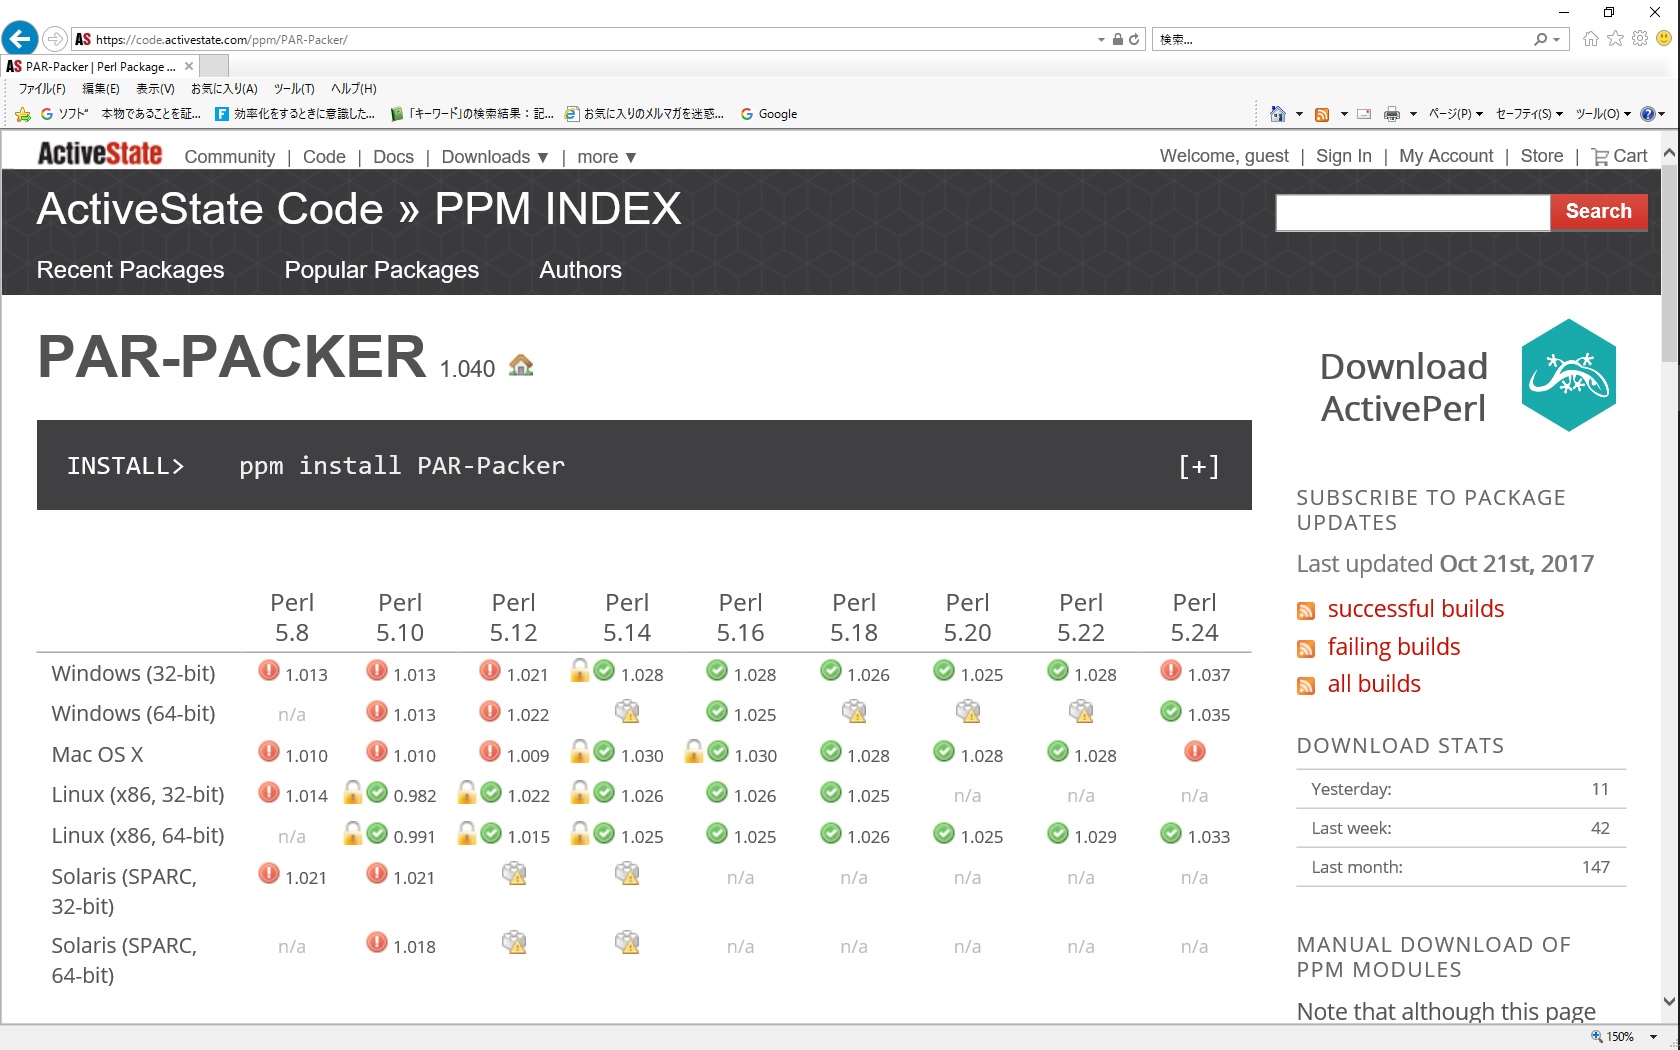This screenshot has width=1680, height=1050.
Task: Open the Community navigation link
Action: [x=229, y=157]
